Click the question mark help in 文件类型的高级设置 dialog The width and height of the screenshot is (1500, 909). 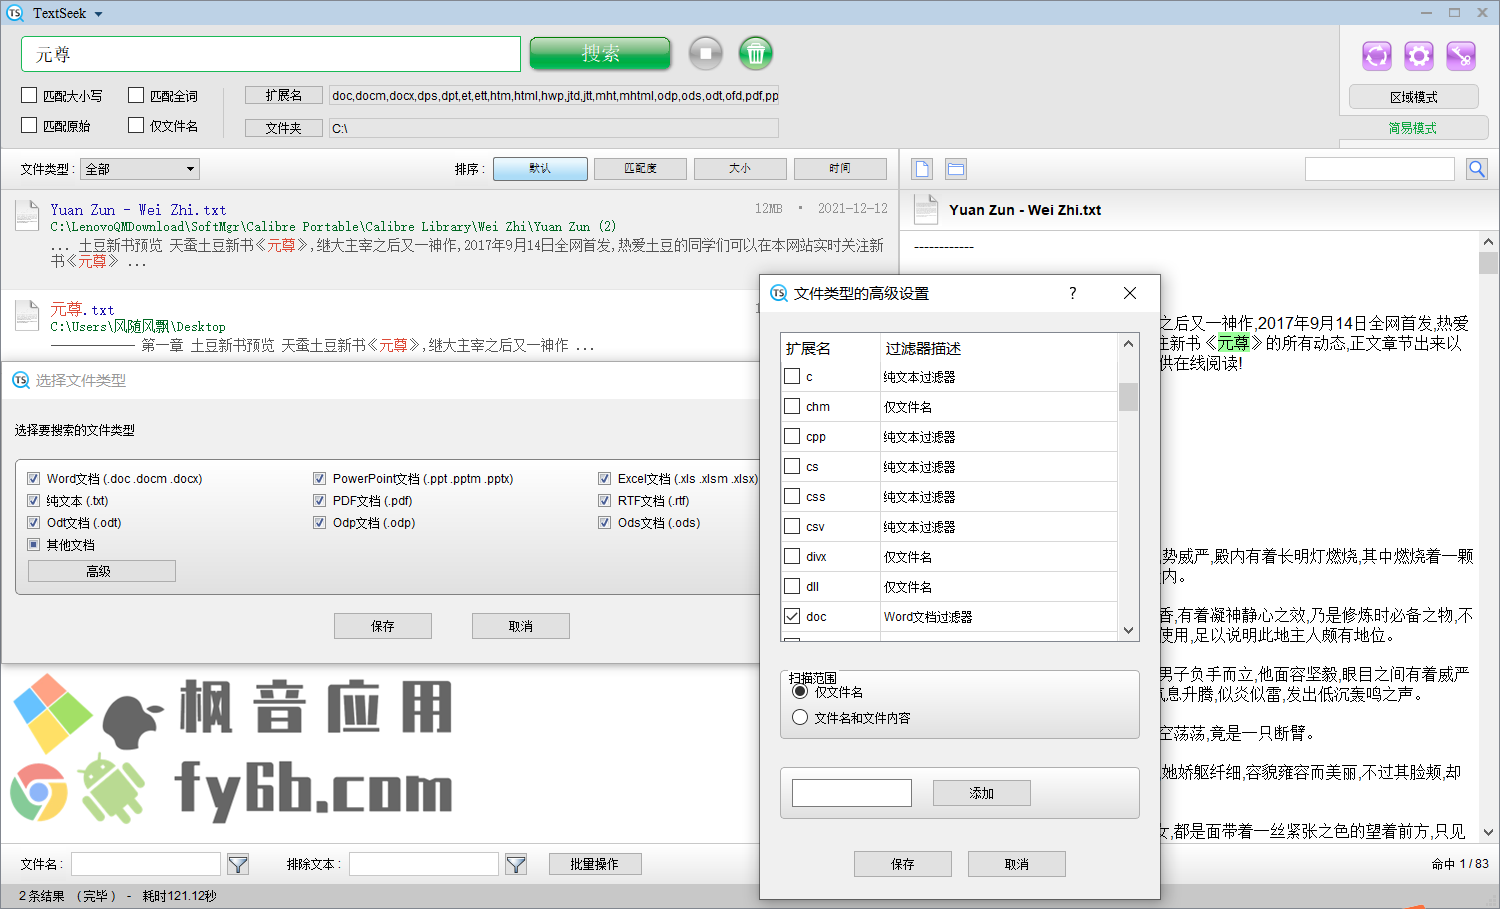point(1073,293)
